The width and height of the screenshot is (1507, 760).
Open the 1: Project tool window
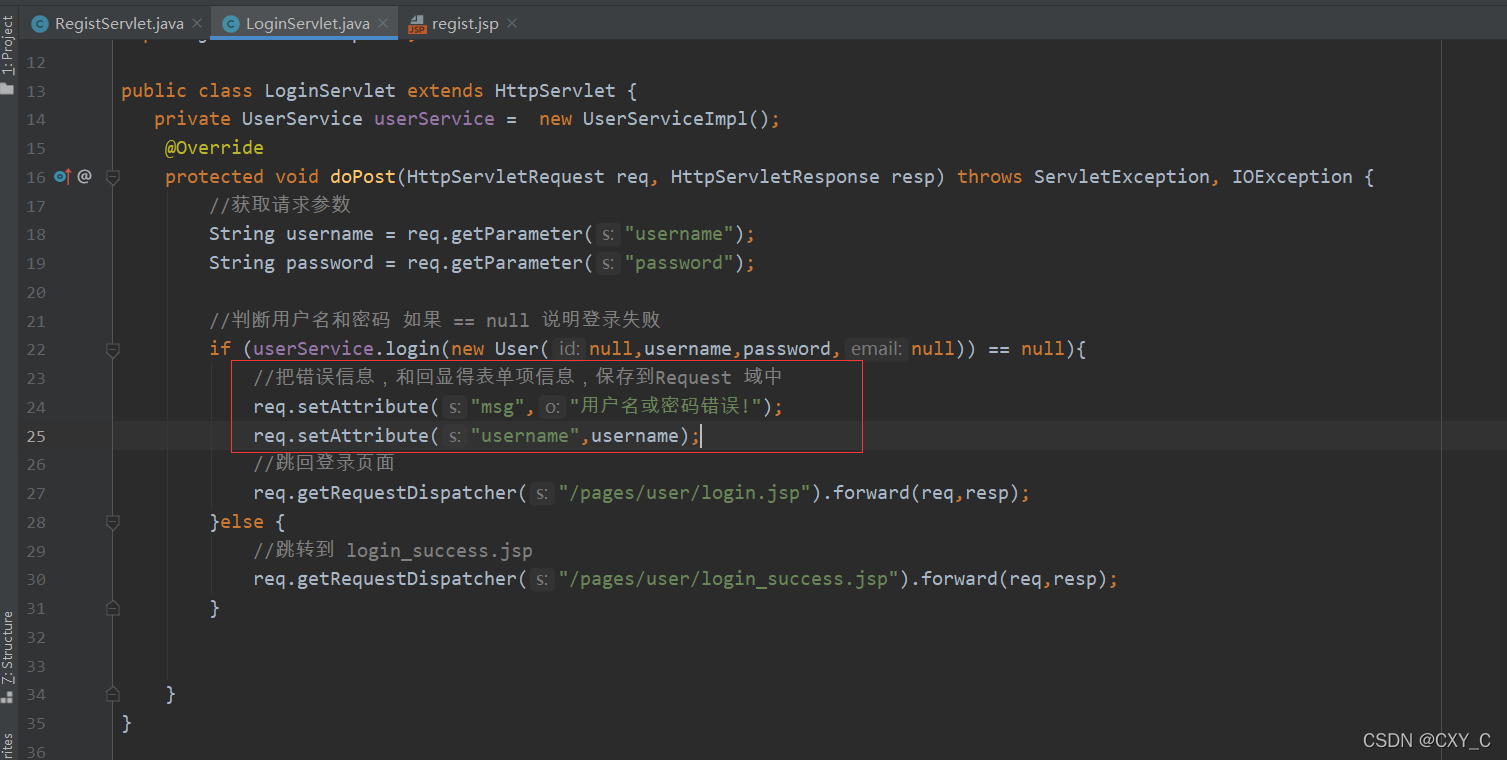pyautogui.click(x=8, y=45)
